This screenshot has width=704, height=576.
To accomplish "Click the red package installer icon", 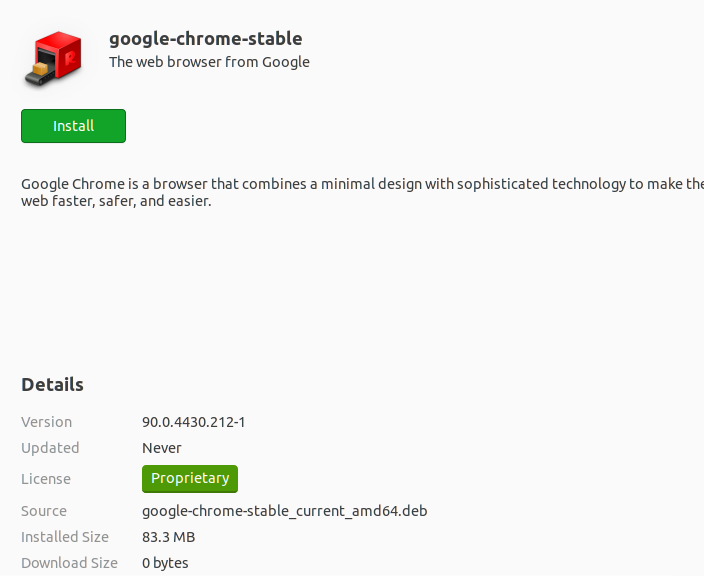I will click(54, 58).
